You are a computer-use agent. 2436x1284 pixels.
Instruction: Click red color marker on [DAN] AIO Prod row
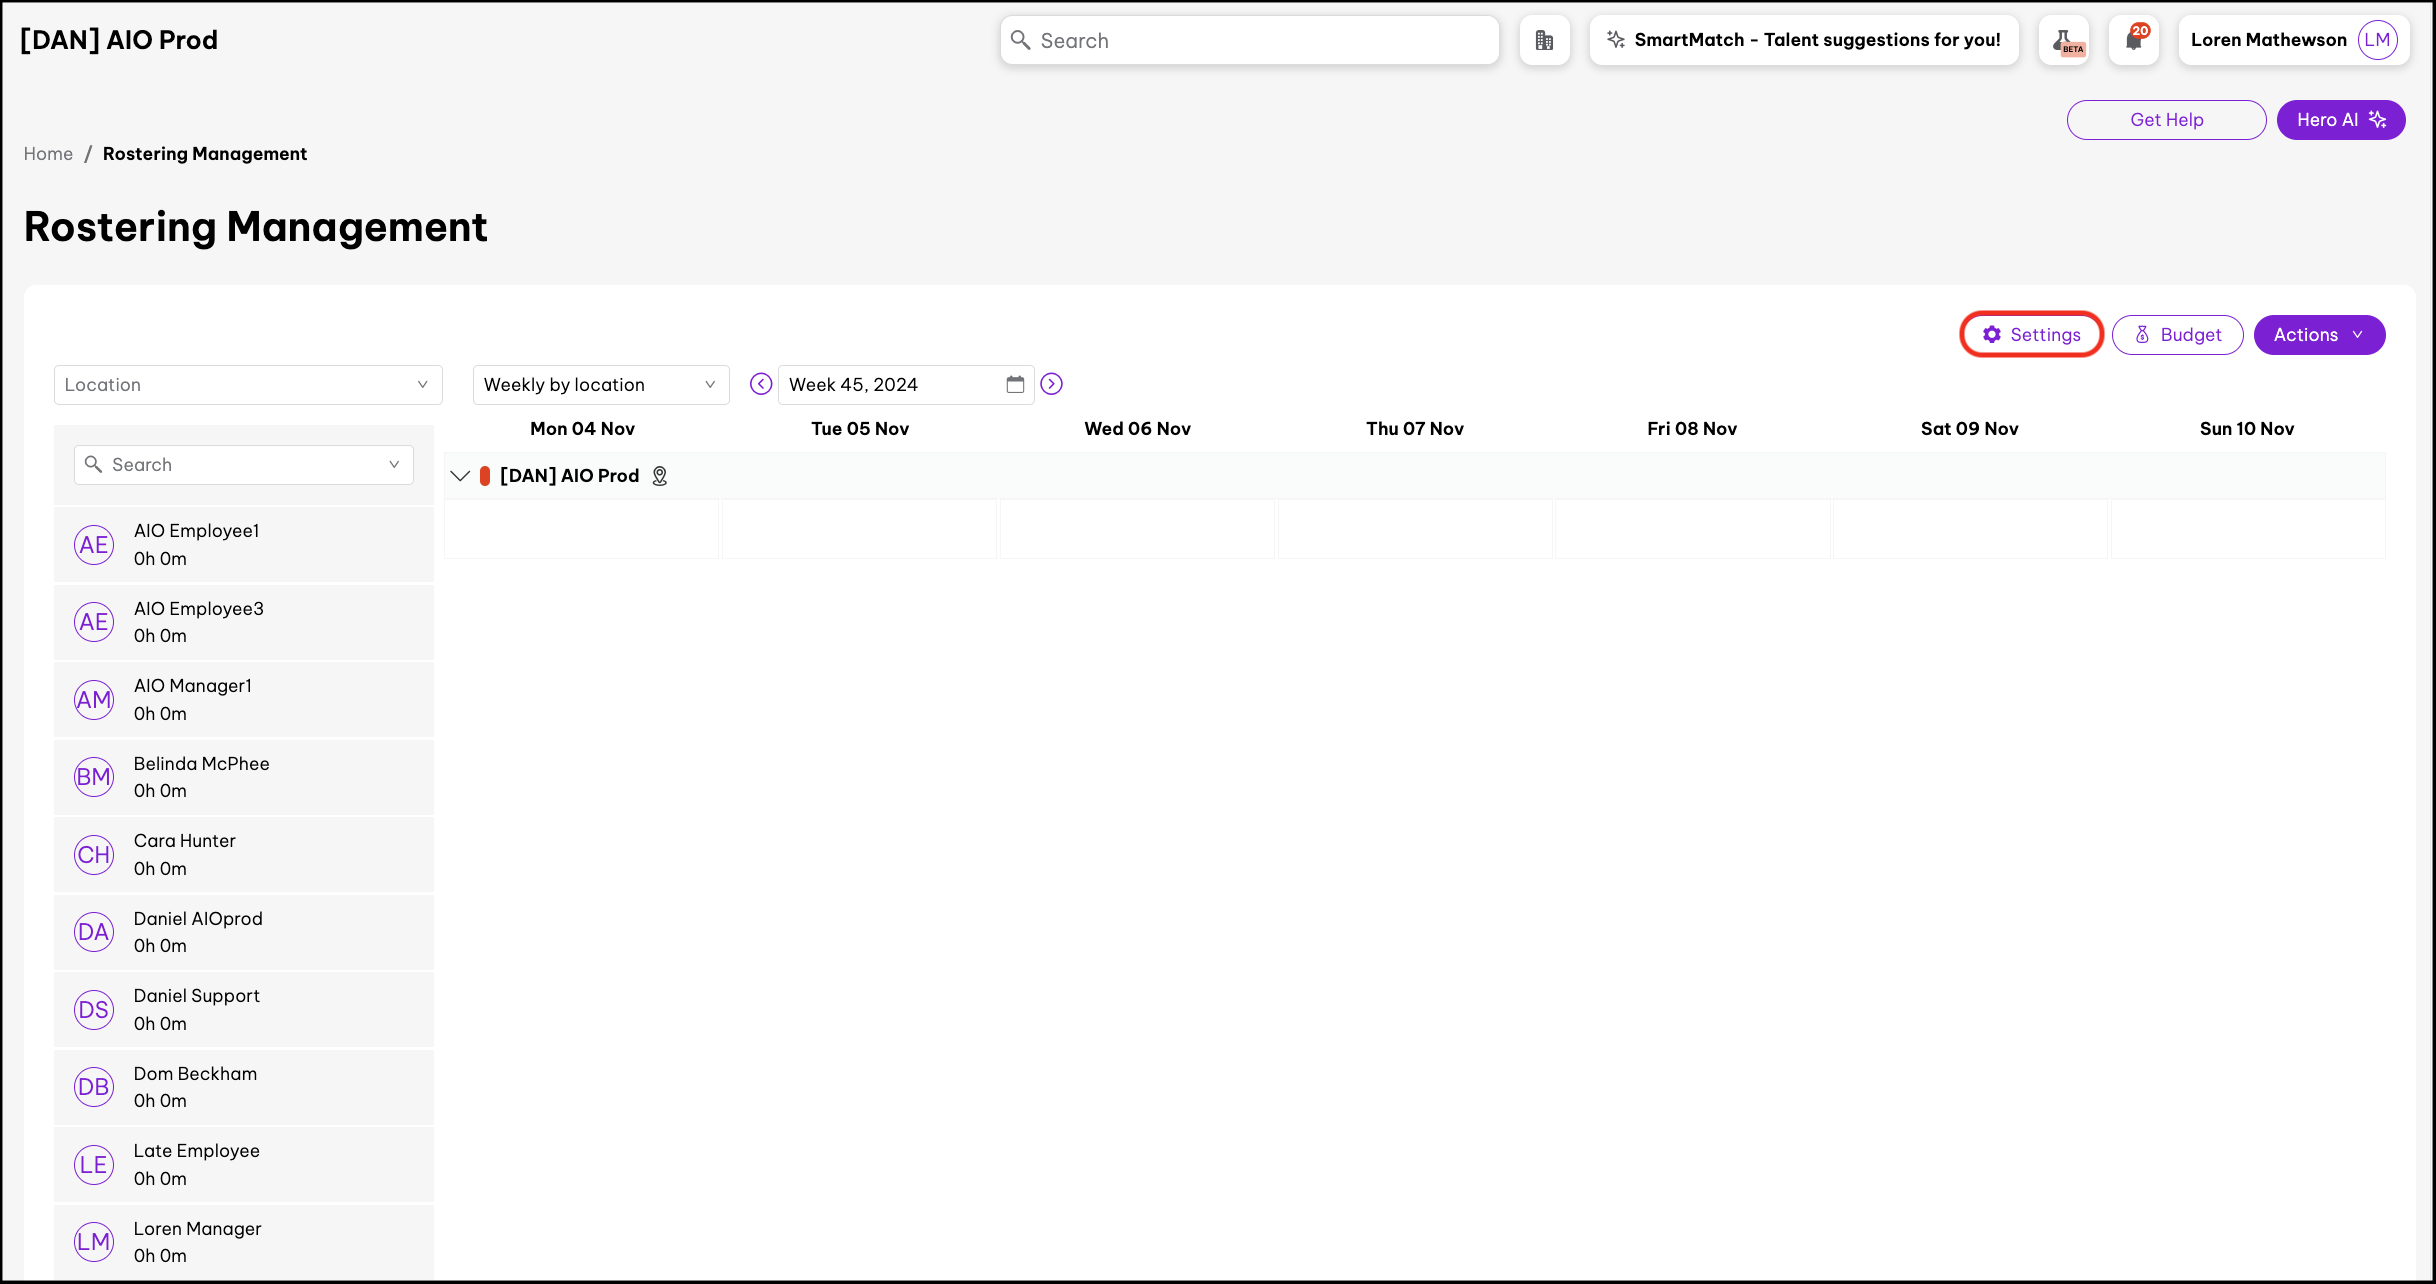point(485,476)
